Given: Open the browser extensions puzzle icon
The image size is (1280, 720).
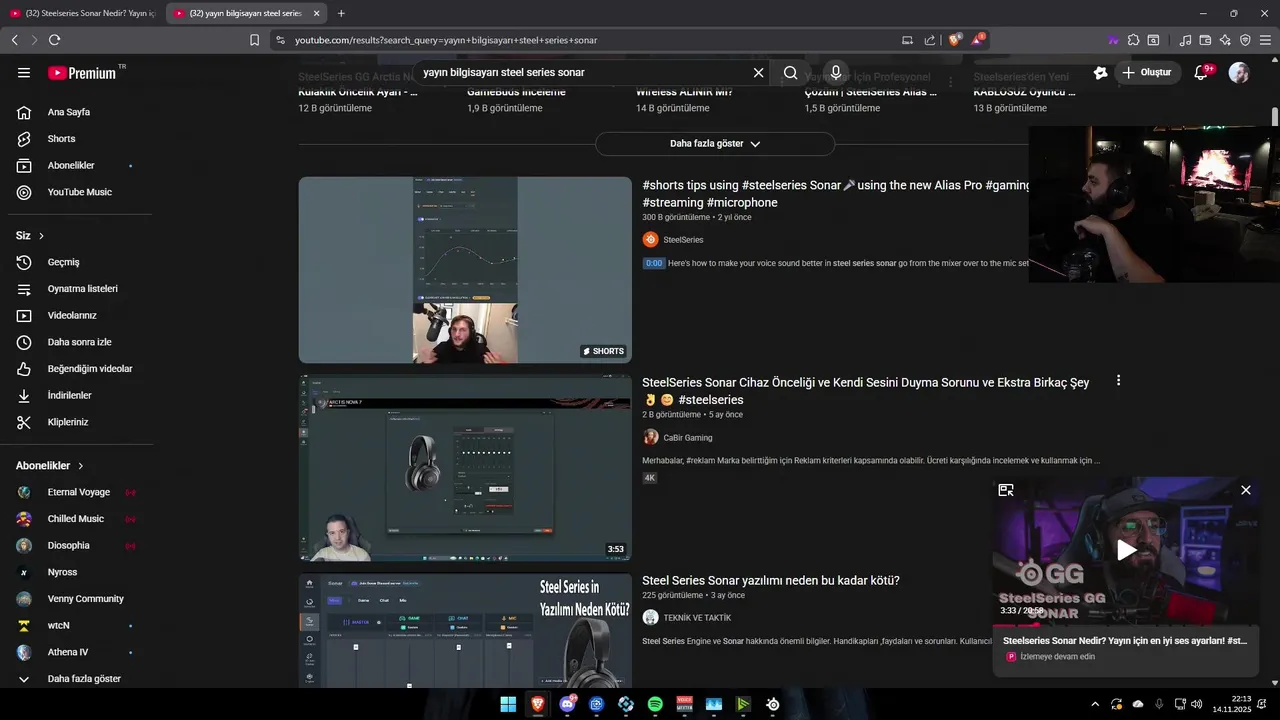Looking at the screenshot, I should (1133, 40).
